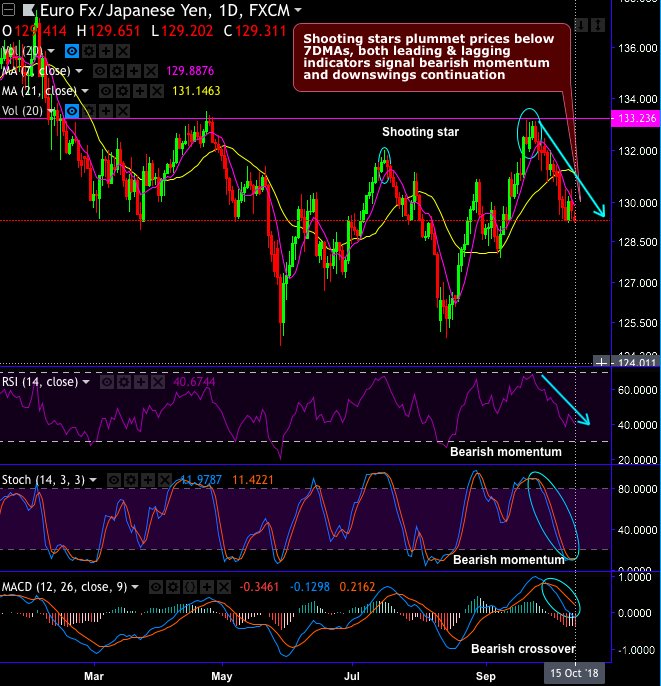The width and height of the screenshot is (661, 686).
Task: Select Bearish momentum label in Stoch pane
Action: pos(509,560)
